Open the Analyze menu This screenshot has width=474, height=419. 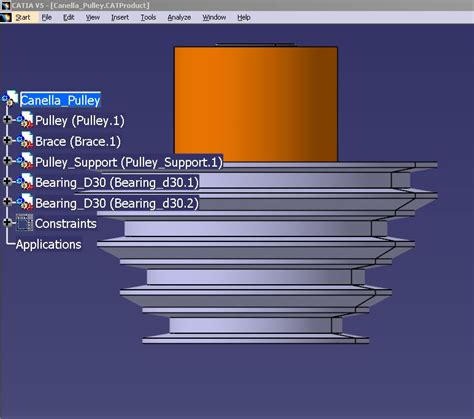click(179, 17)
